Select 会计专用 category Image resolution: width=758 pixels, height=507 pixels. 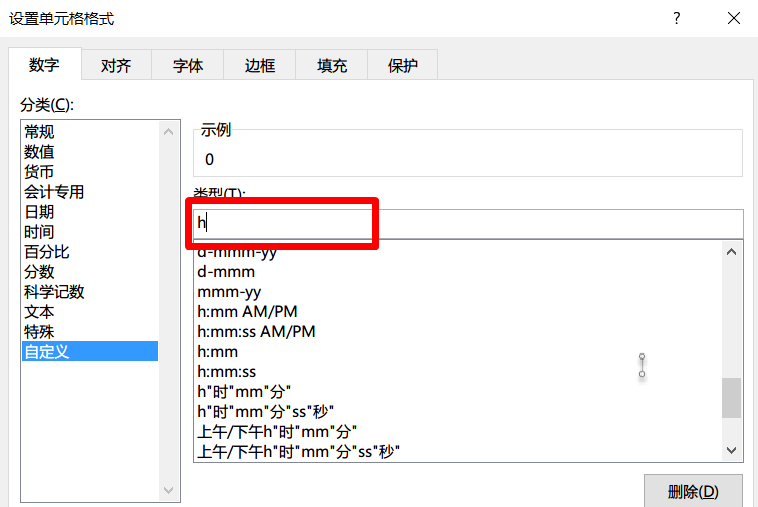90,192
